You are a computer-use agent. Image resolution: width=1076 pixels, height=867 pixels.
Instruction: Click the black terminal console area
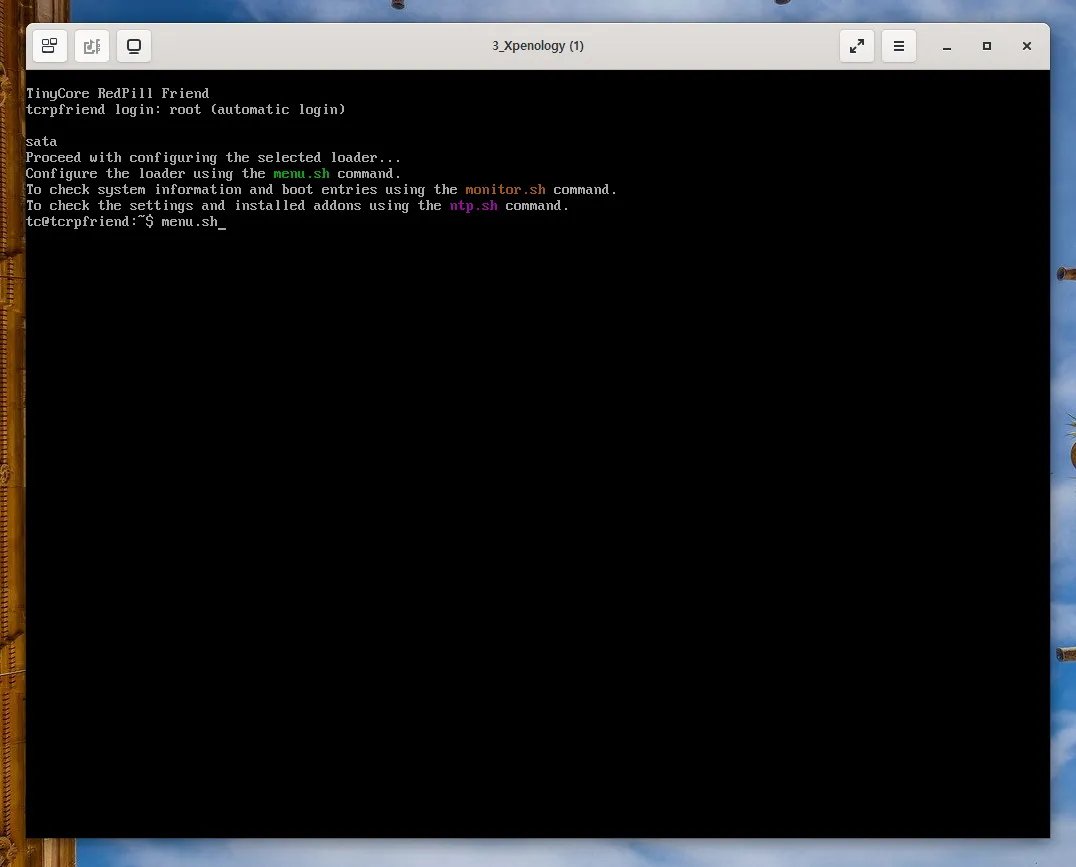point(538,500)
